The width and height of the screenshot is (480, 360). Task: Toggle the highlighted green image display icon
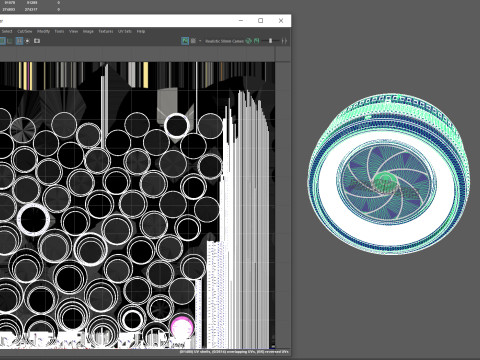185,41
